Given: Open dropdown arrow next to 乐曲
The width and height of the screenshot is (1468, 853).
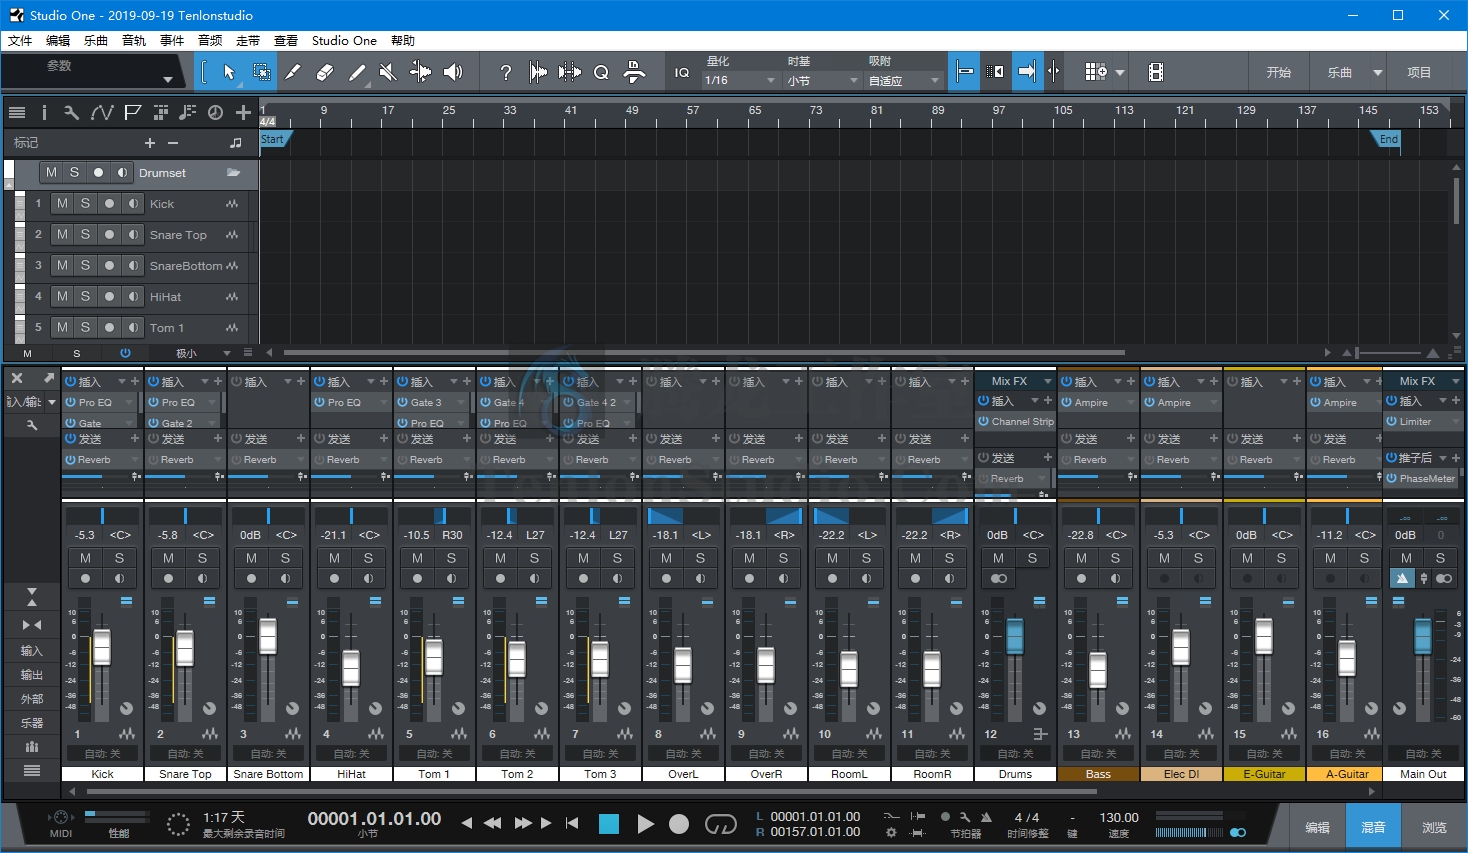Looking at the screenshot, I should [x=1378, y=72].
